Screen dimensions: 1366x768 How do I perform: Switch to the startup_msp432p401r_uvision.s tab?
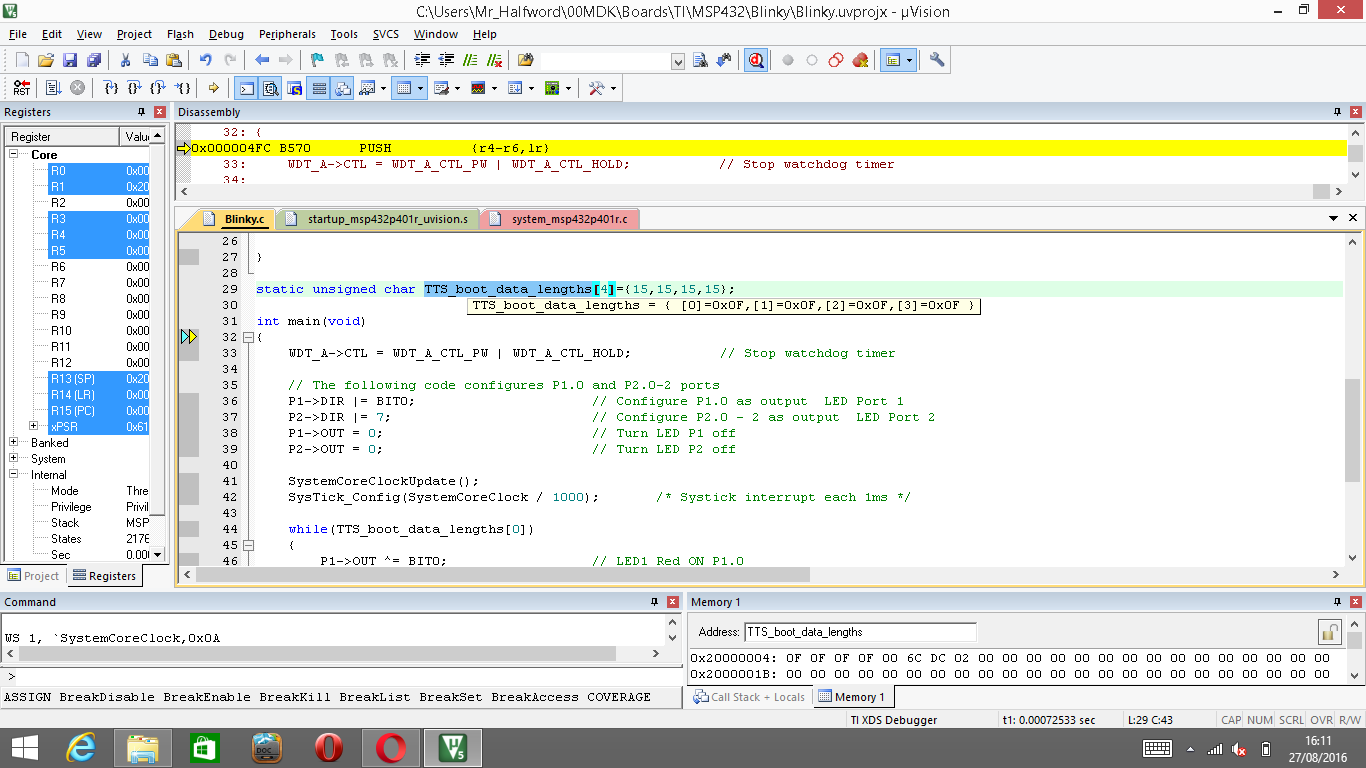pyautogui.click(x=386, y=219)
